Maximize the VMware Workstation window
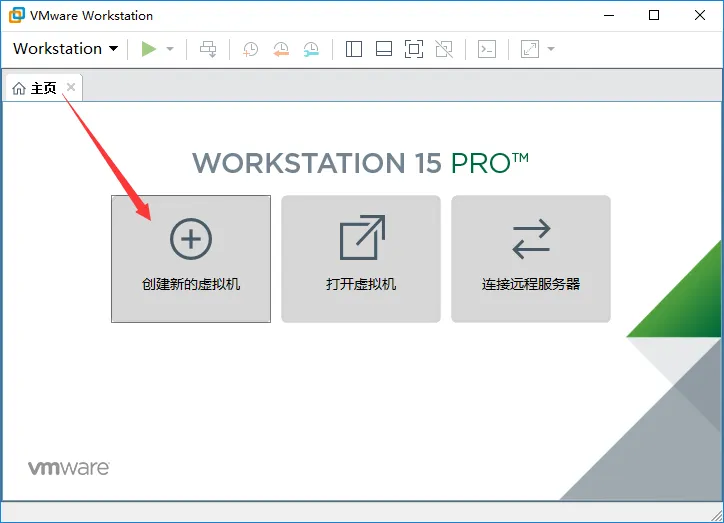 click(654, 15)
